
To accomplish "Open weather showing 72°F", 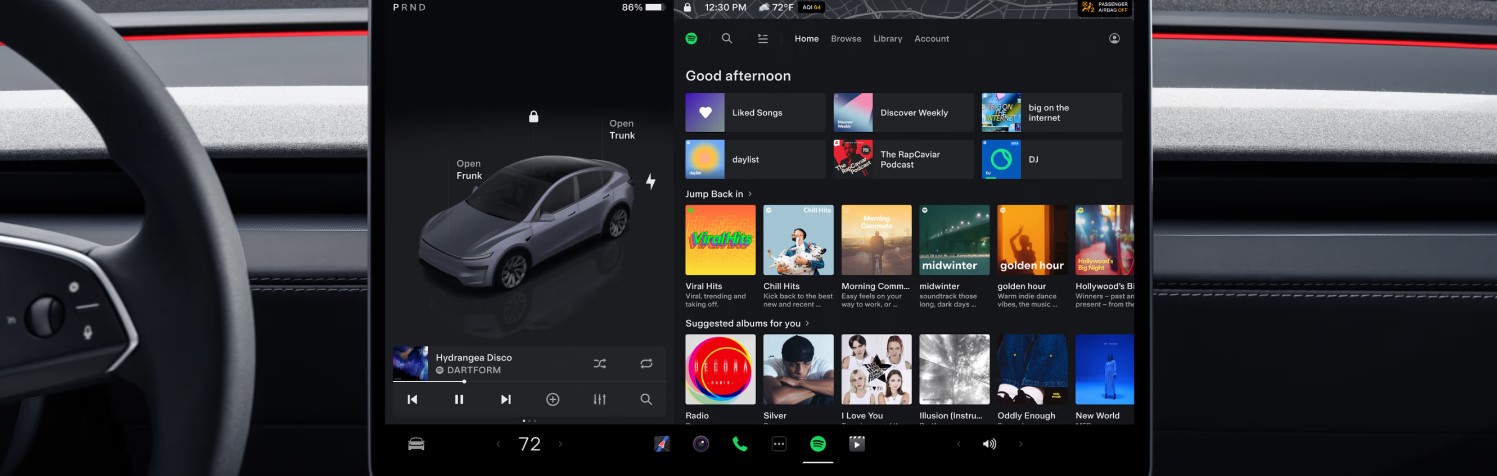I will coord(775,7).
